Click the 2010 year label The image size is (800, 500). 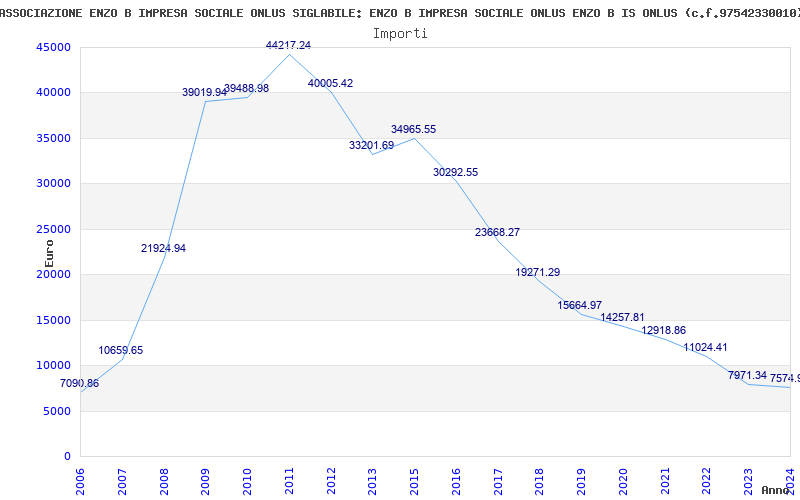coord(247,482)
